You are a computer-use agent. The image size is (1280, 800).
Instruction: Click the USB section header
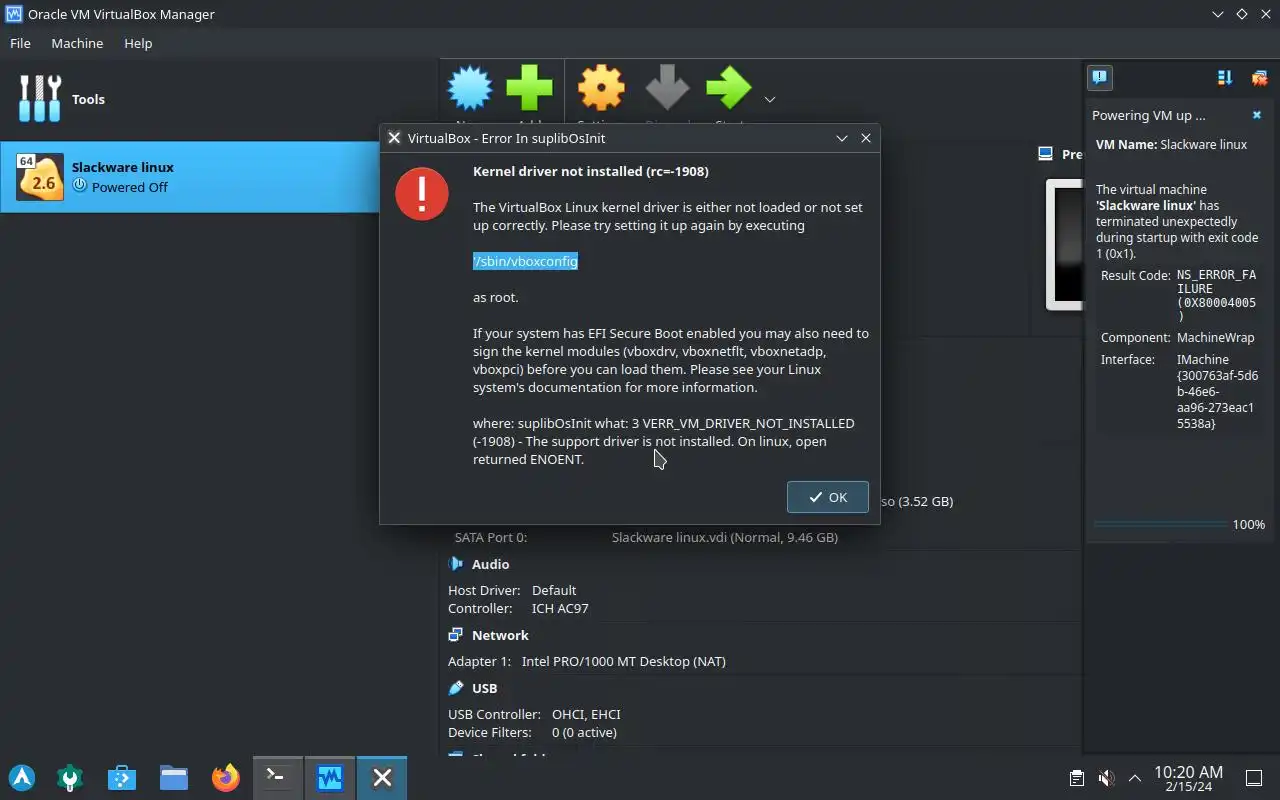pos(484,688)
